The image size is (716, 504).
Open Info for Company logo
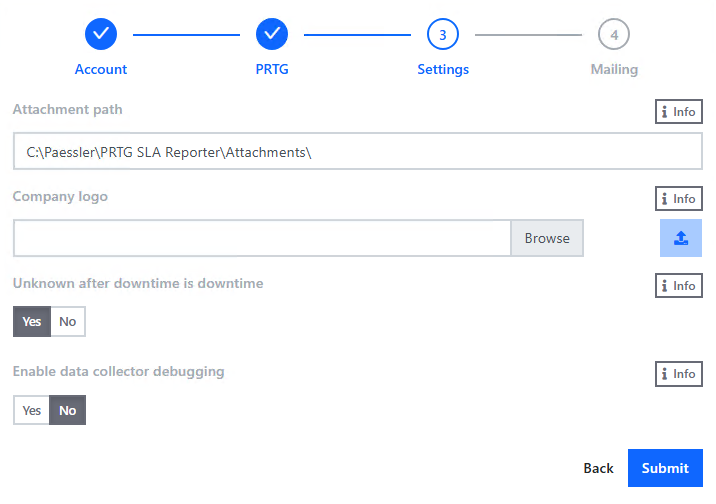coord(679,199)
